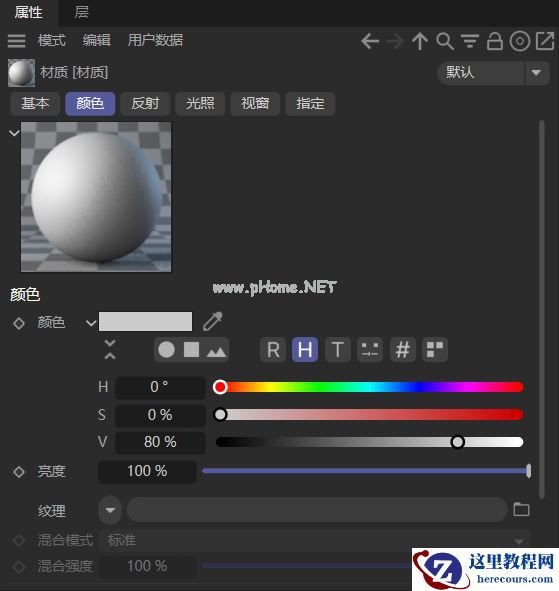Collapse the material preview chevron
Screen dimensions: 559x591
tap(14, 133)
